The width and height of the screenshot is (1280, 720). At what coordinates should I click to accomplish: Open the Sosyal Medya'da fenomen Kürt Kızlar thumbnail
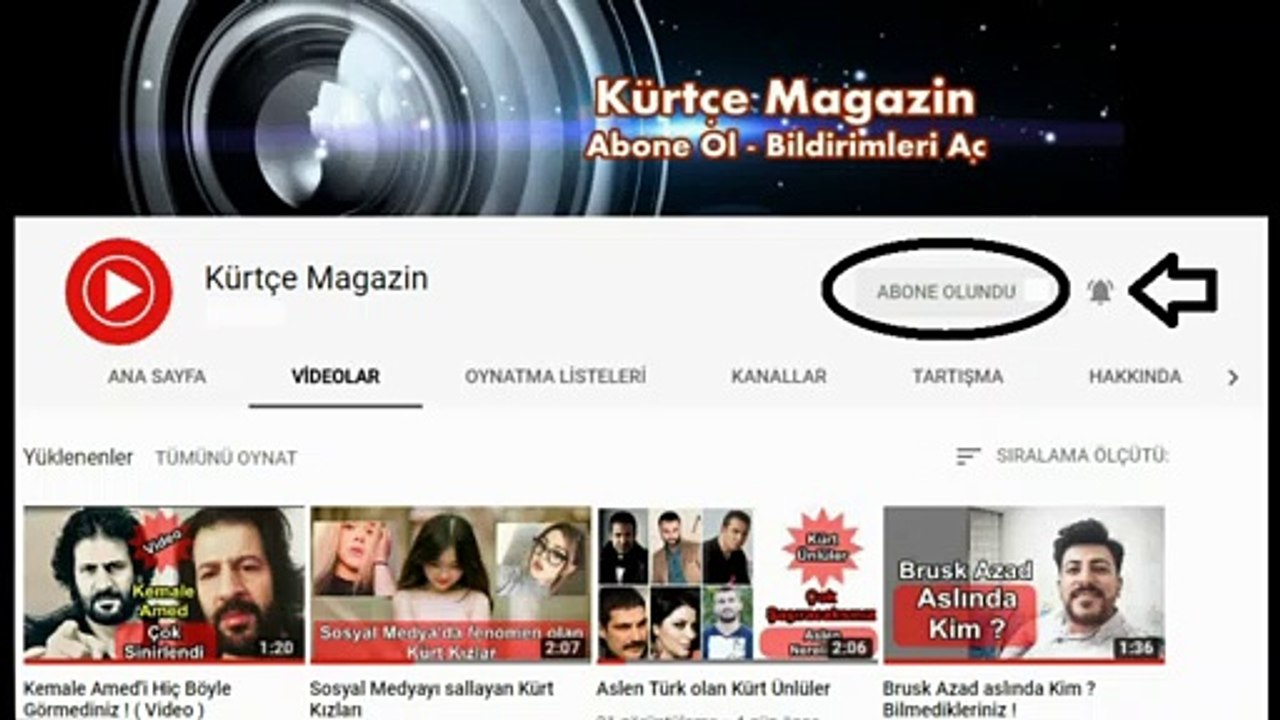pos(451,584)
